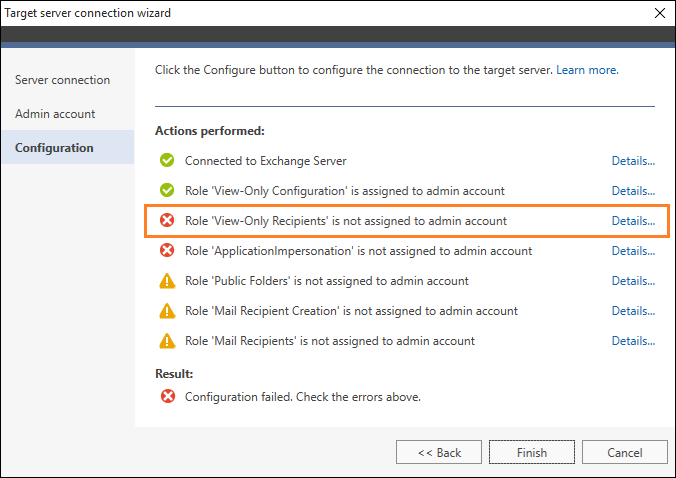View Details for View-Only Recipients role error

pos(633,221)
